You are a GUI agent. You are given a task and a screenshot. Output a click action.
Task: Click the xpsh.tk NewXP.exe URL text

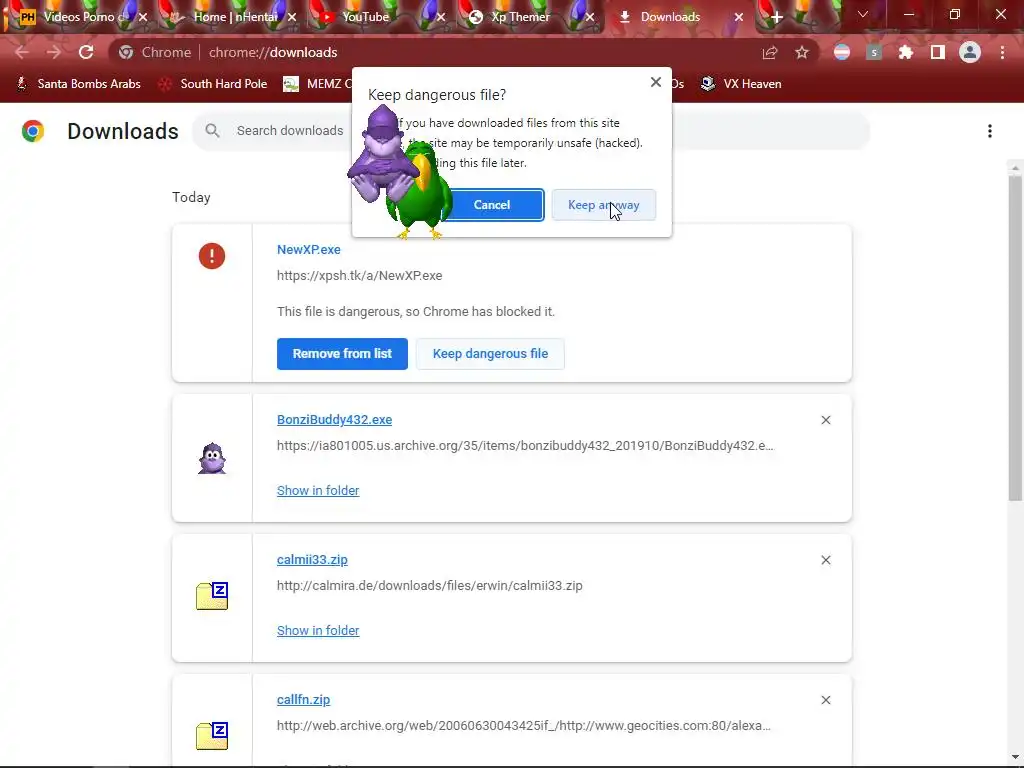(x=359, y=276)
